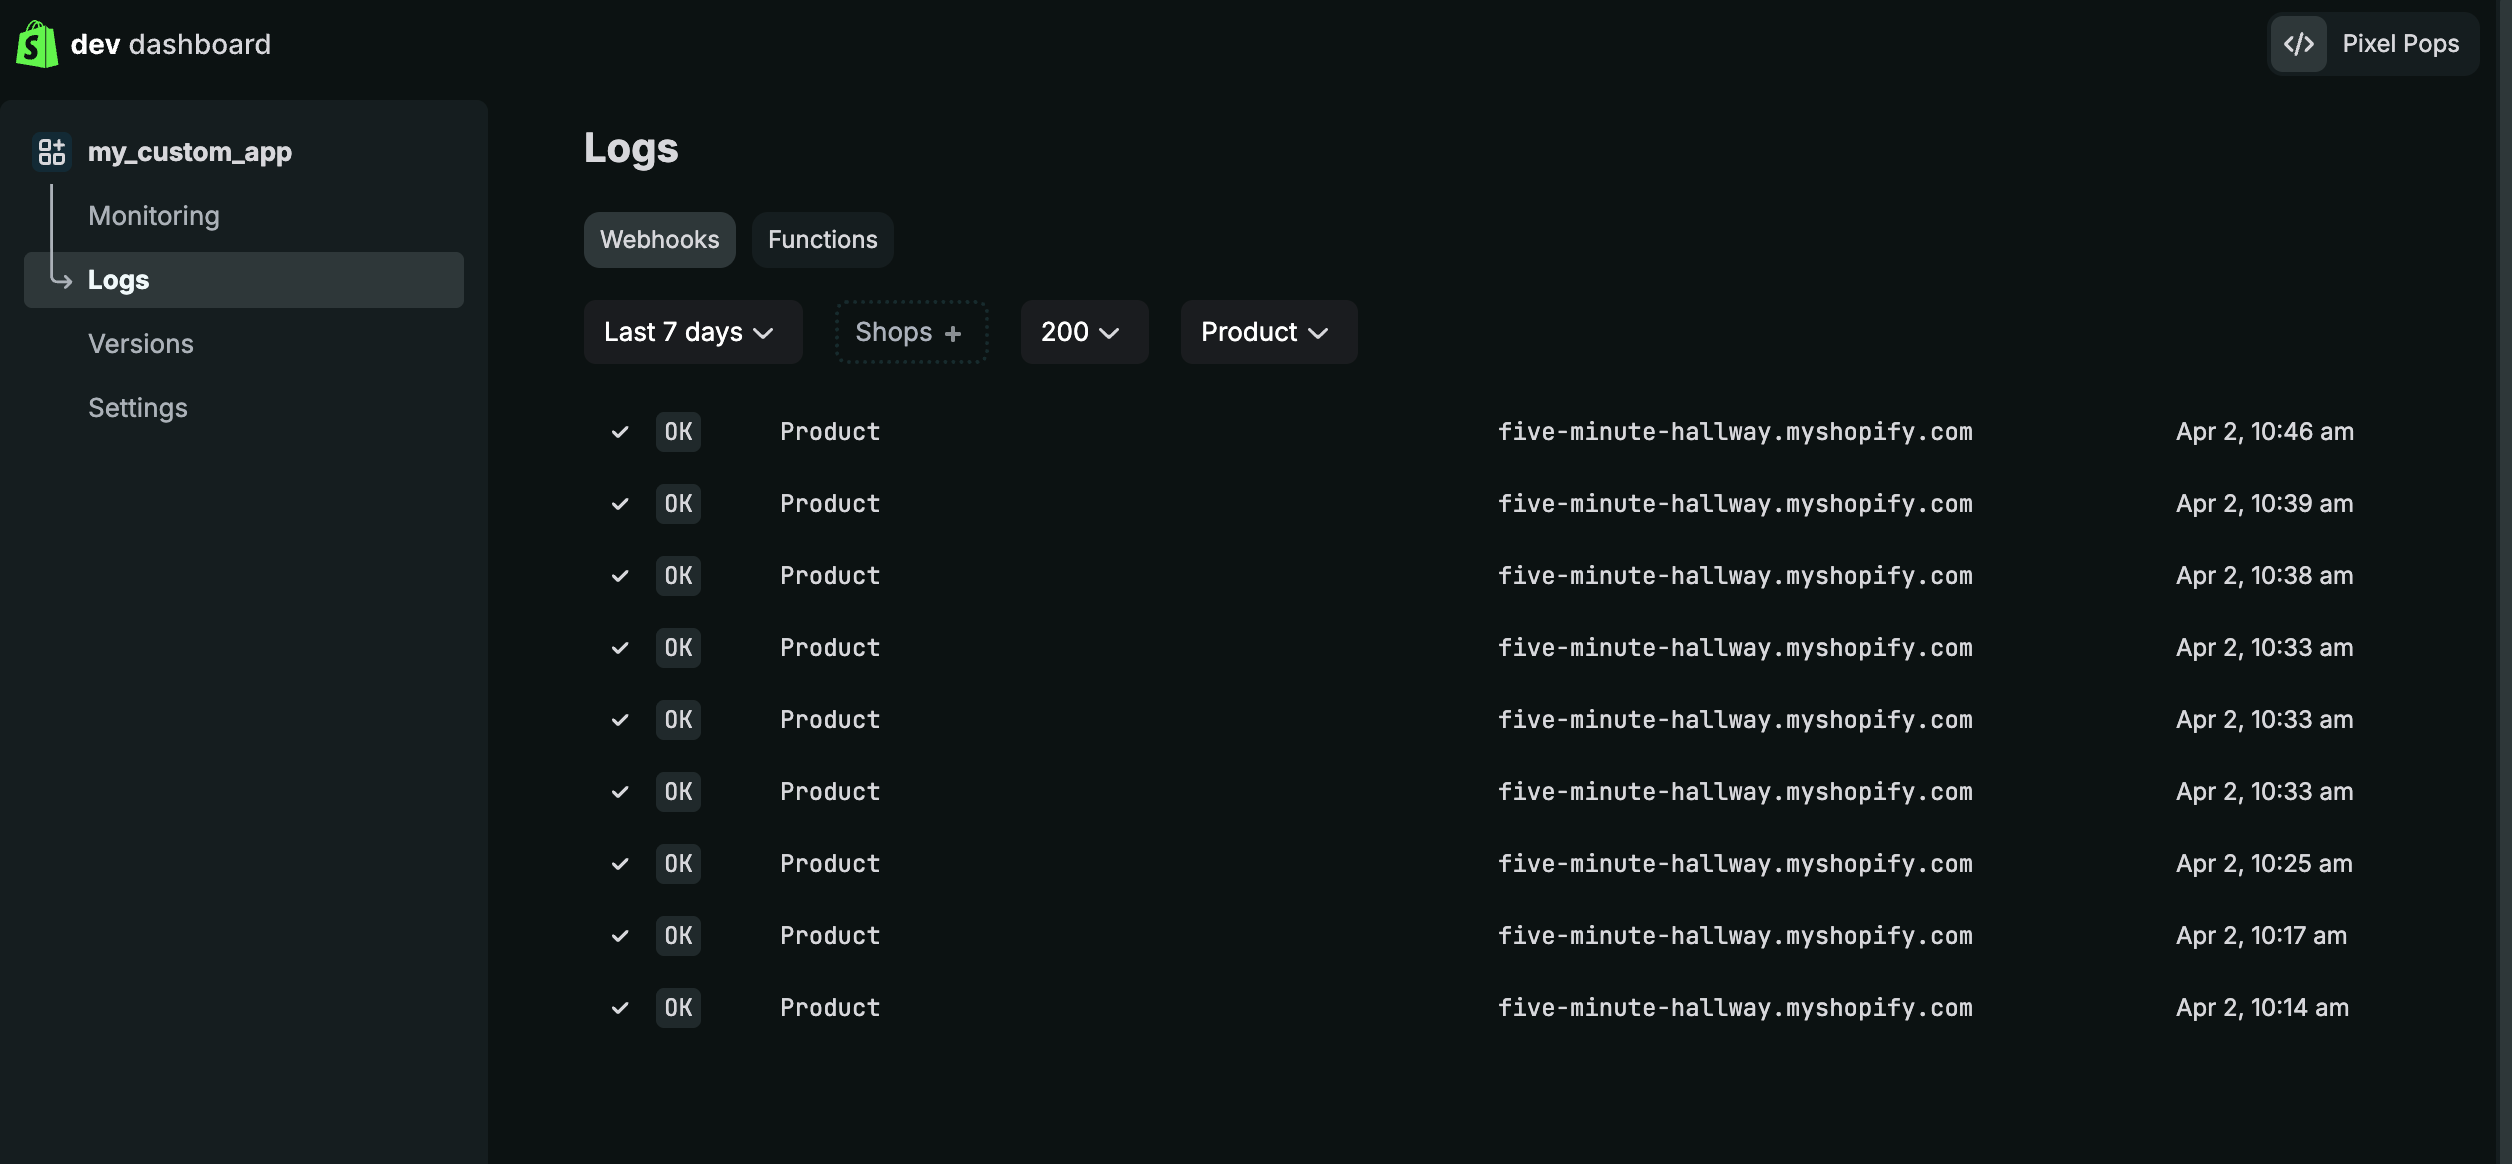Open Settings in the sidebar

click(x=138, y=408)
